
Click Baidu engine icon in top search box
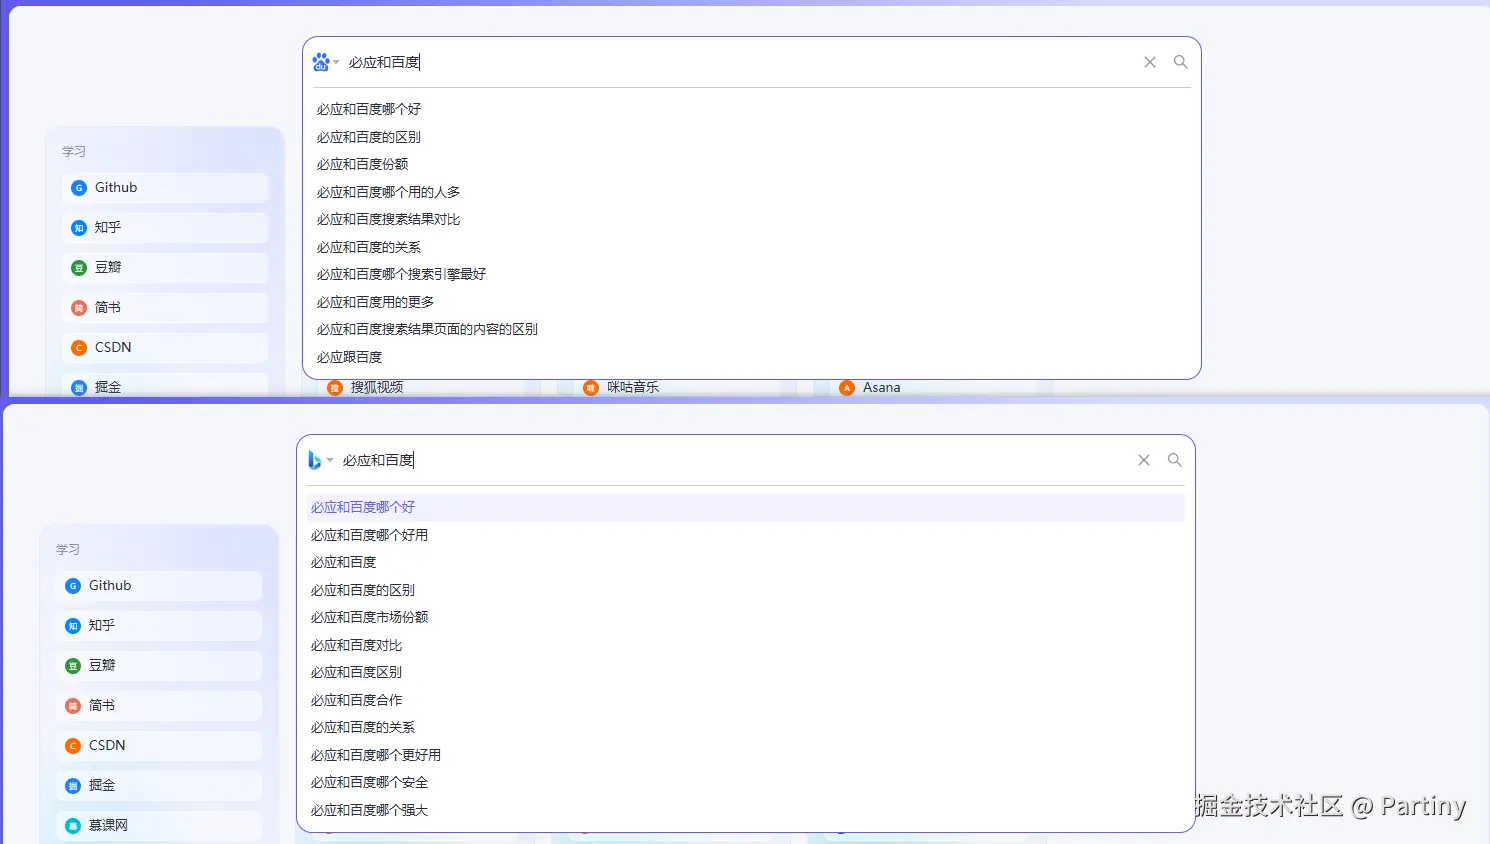coord(320,62)
